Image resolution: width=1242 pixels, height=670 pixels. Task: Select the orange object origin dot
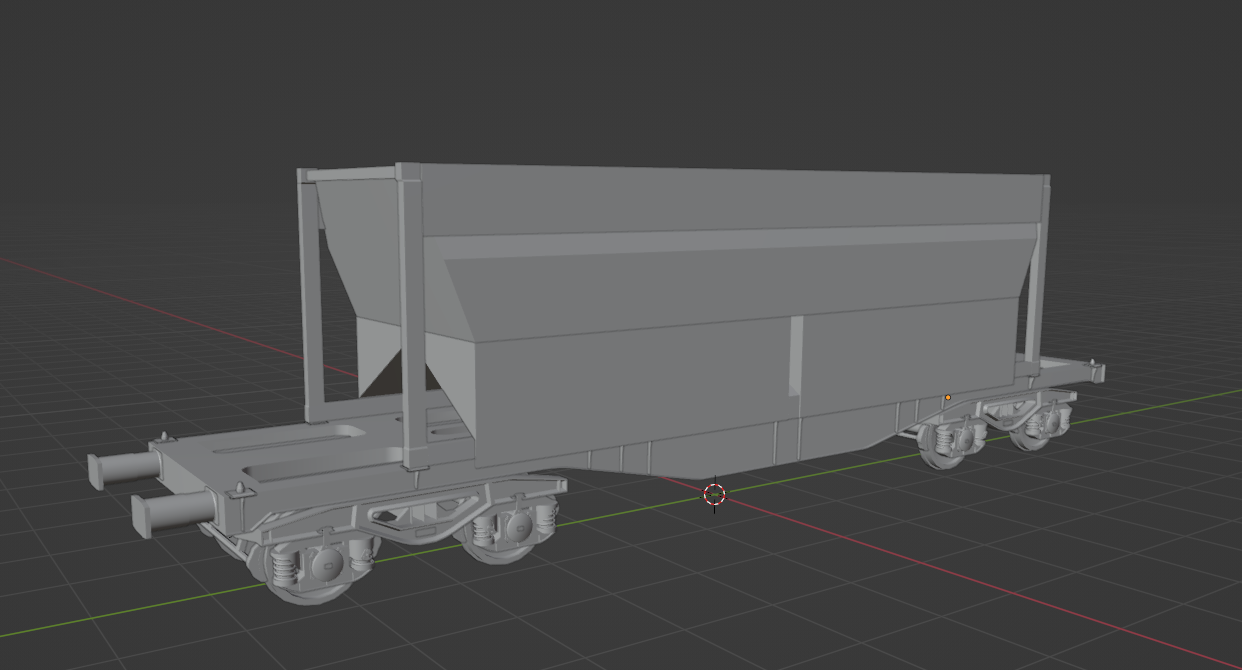point(948,397)
